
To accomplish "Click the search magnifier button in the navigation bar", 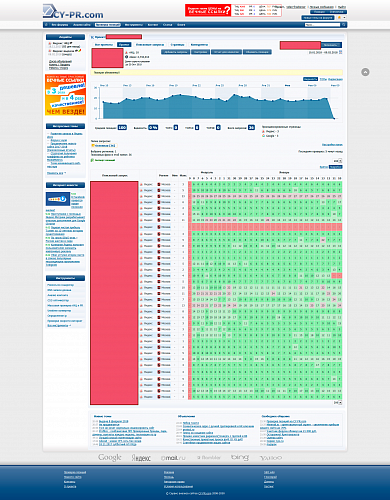I will (344, 25).
